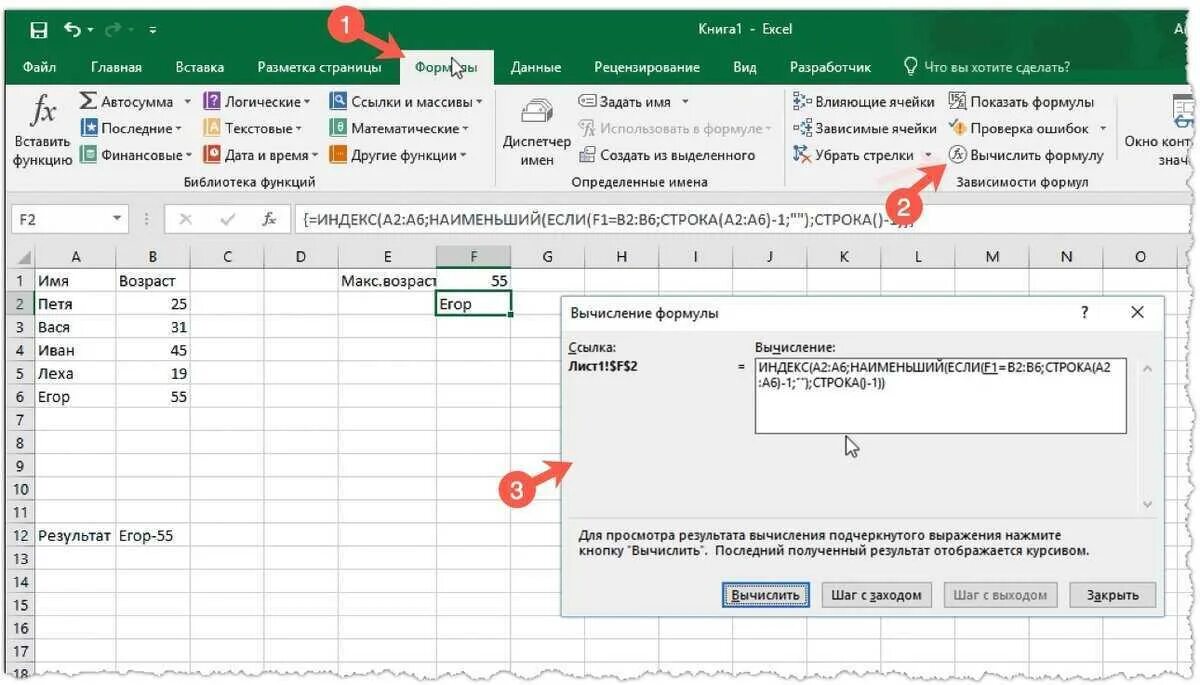Expand the Убрать стрелки dropdown arrow
The height and width of the screenshot is (685, 1200).
tap(928, 155)
